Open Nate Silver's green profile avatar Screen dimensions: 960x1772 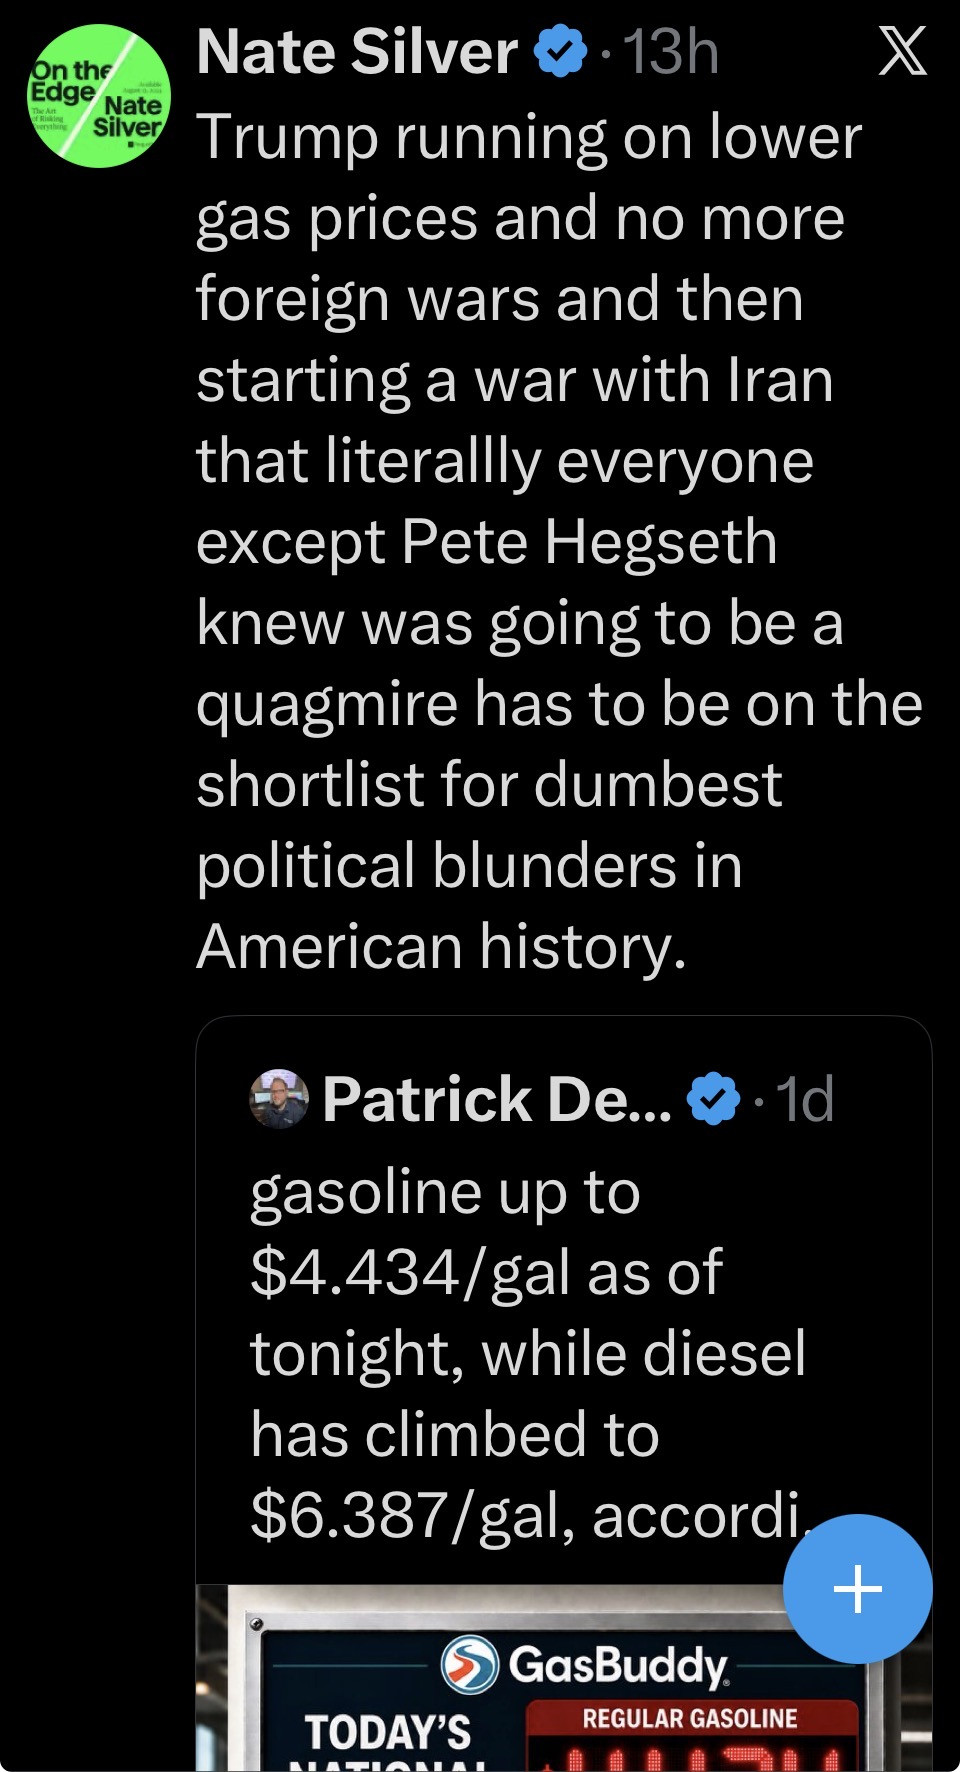pos(99,96)
